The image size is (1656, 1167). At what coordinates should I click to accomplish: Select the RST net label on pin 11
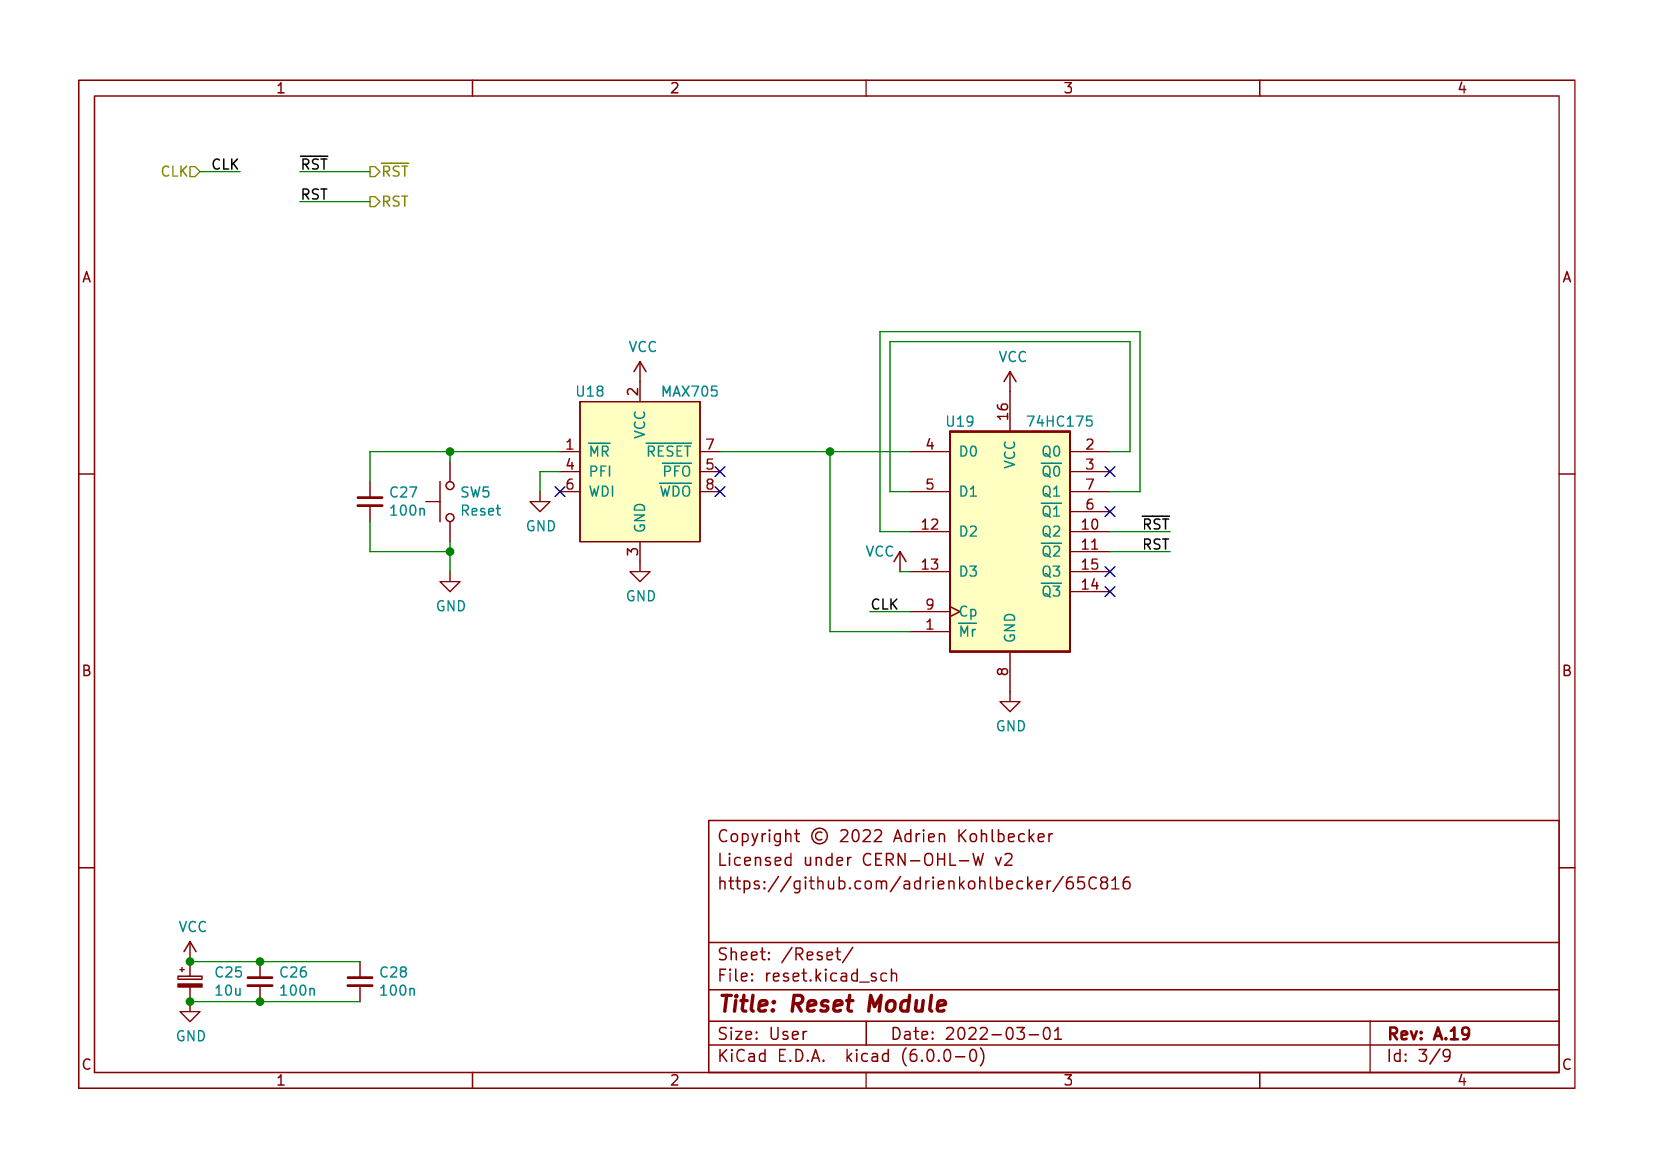(x=1156, y=545)
